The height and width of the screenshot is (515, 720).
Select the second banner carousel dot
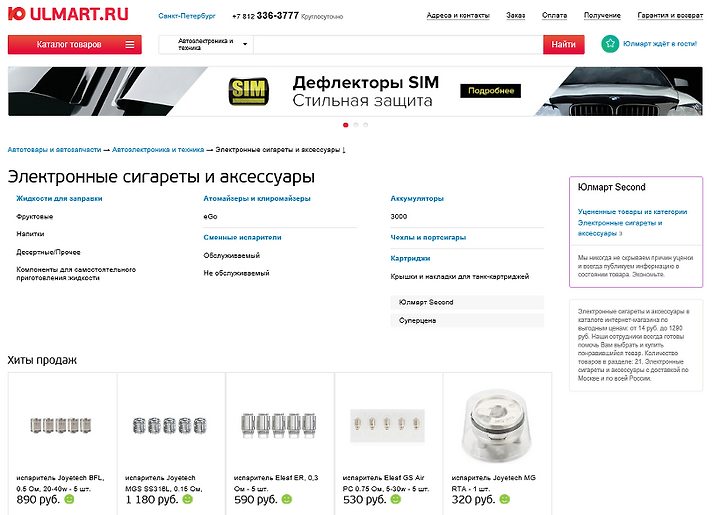pos(356,125)
